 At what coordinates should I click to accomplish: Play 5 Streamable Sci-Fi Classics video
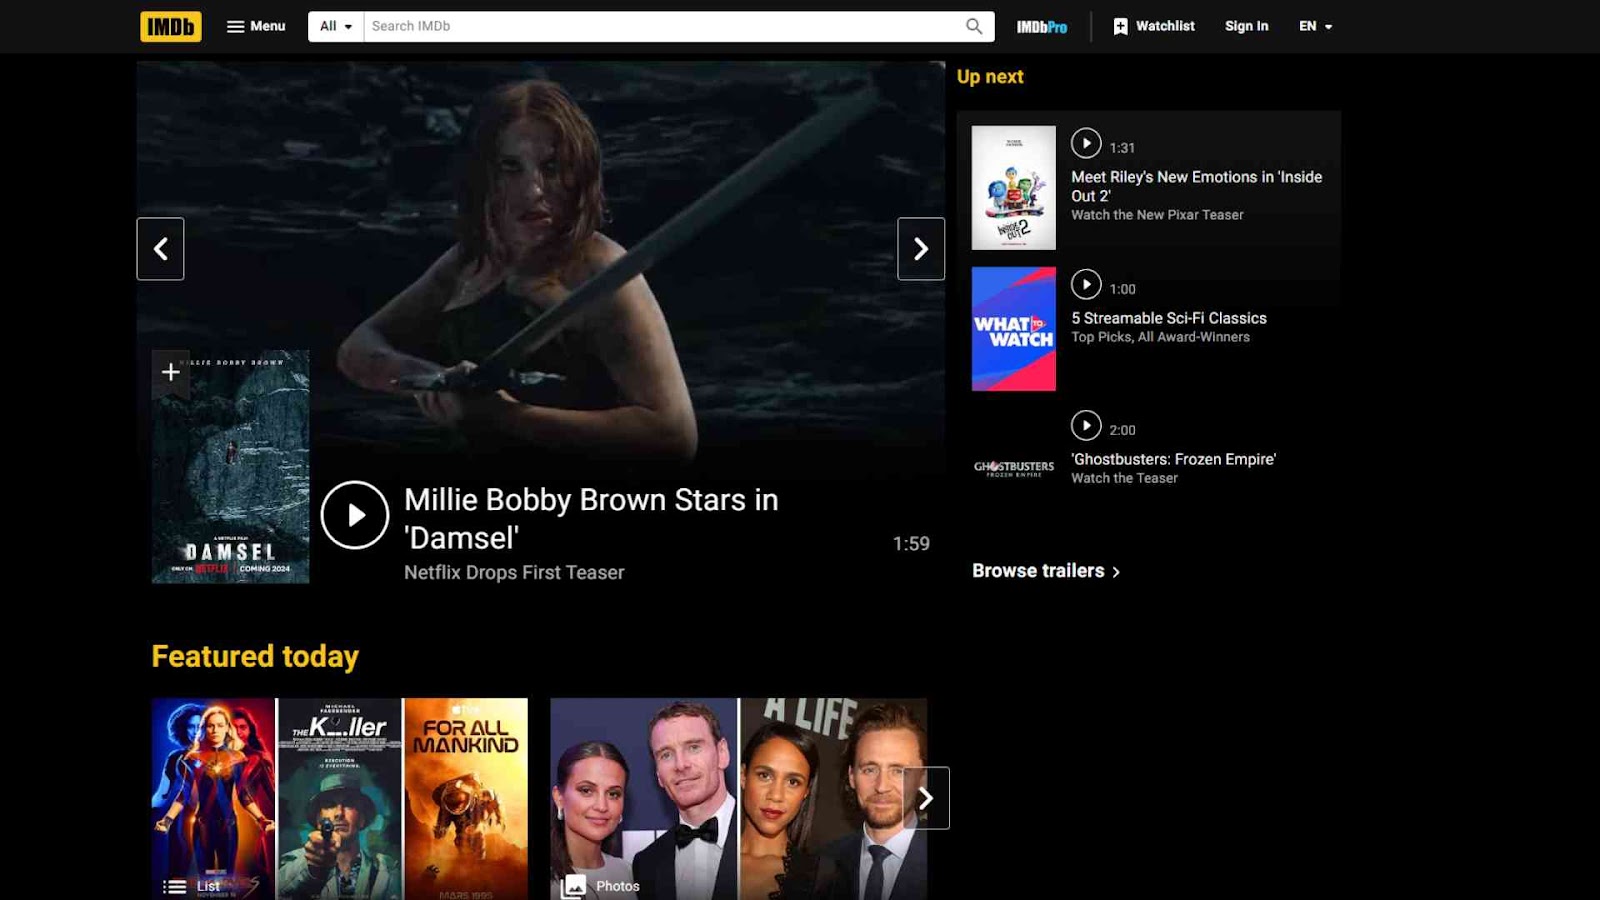(1086, 285)
